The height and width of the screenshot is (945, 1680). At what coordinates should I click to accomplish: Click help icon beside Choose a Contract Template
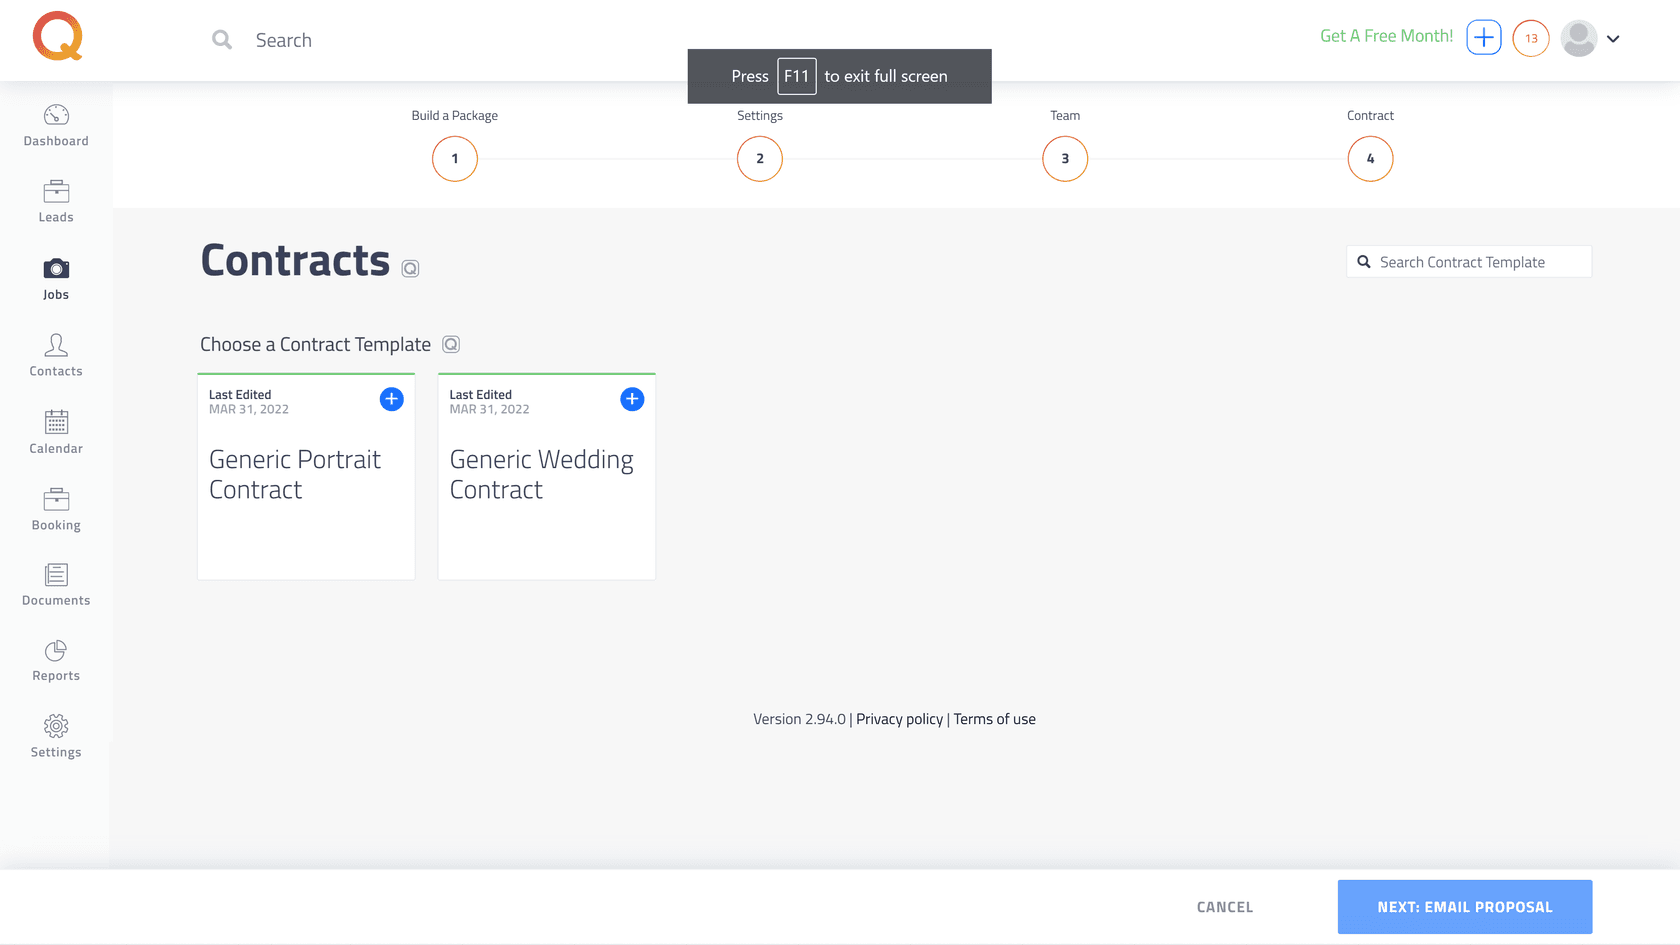click(x=451, y=344)
